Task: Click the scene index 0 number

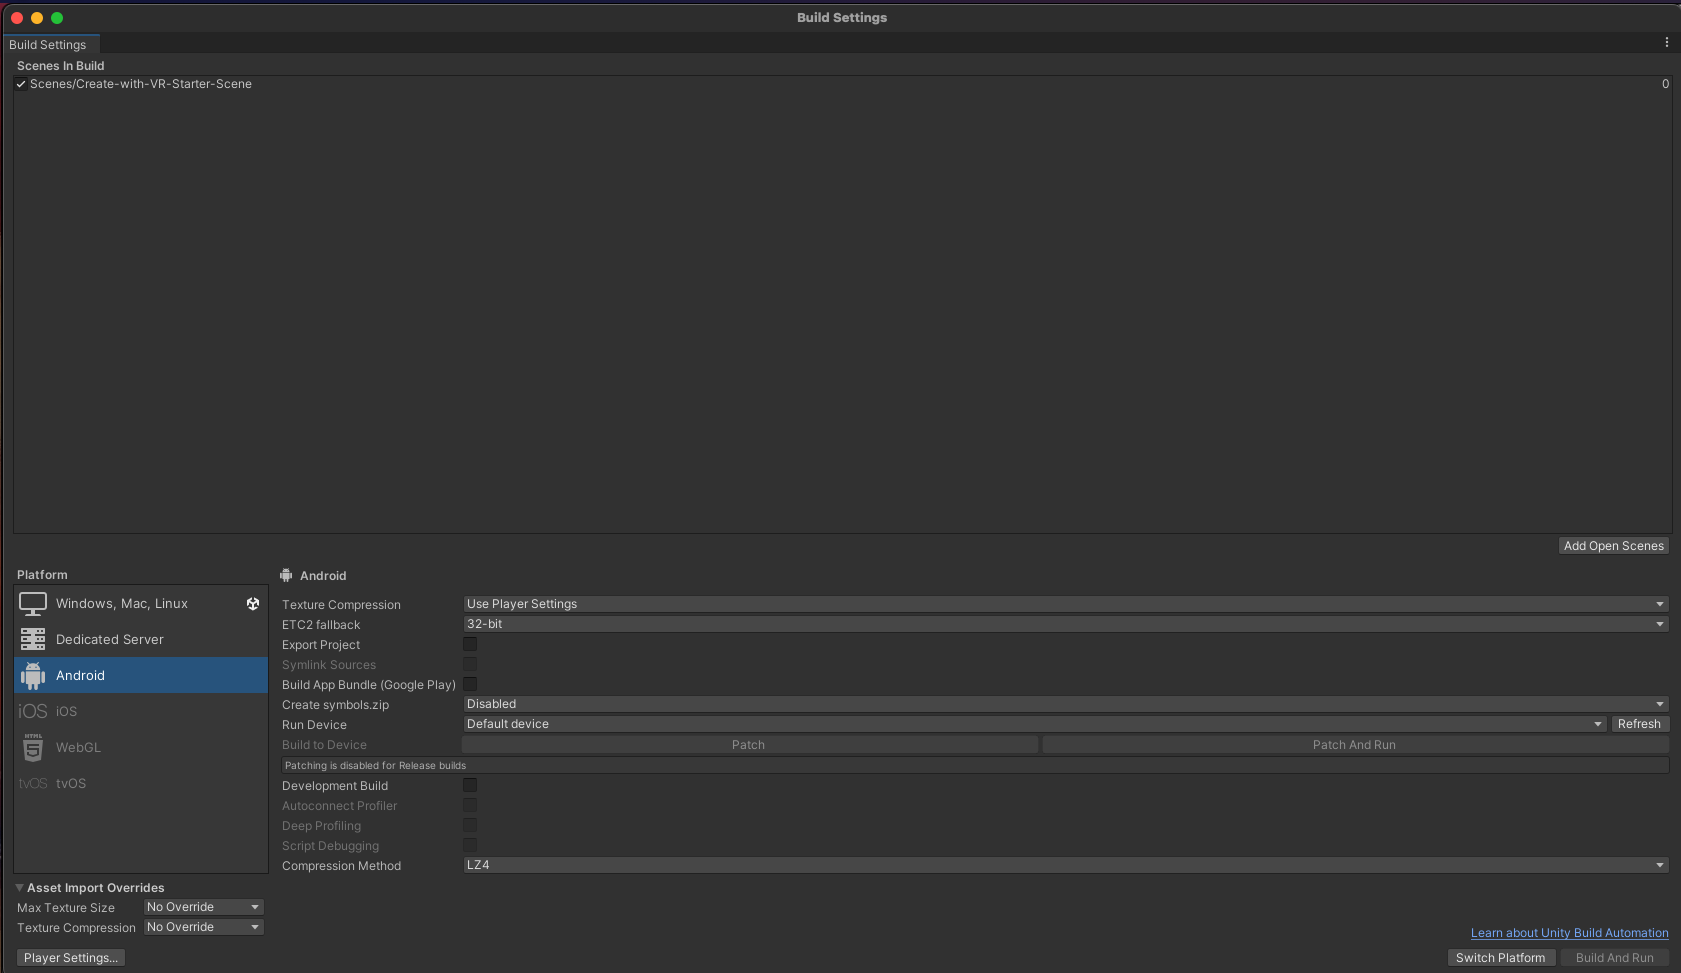Action: [x=1665, y=84]
